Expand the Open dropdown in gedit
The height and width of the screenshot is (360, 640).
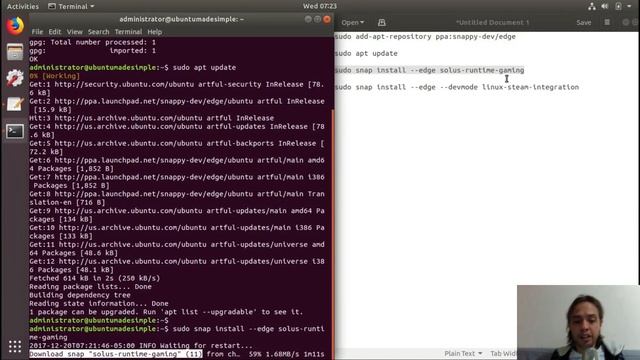pos(353,22)
